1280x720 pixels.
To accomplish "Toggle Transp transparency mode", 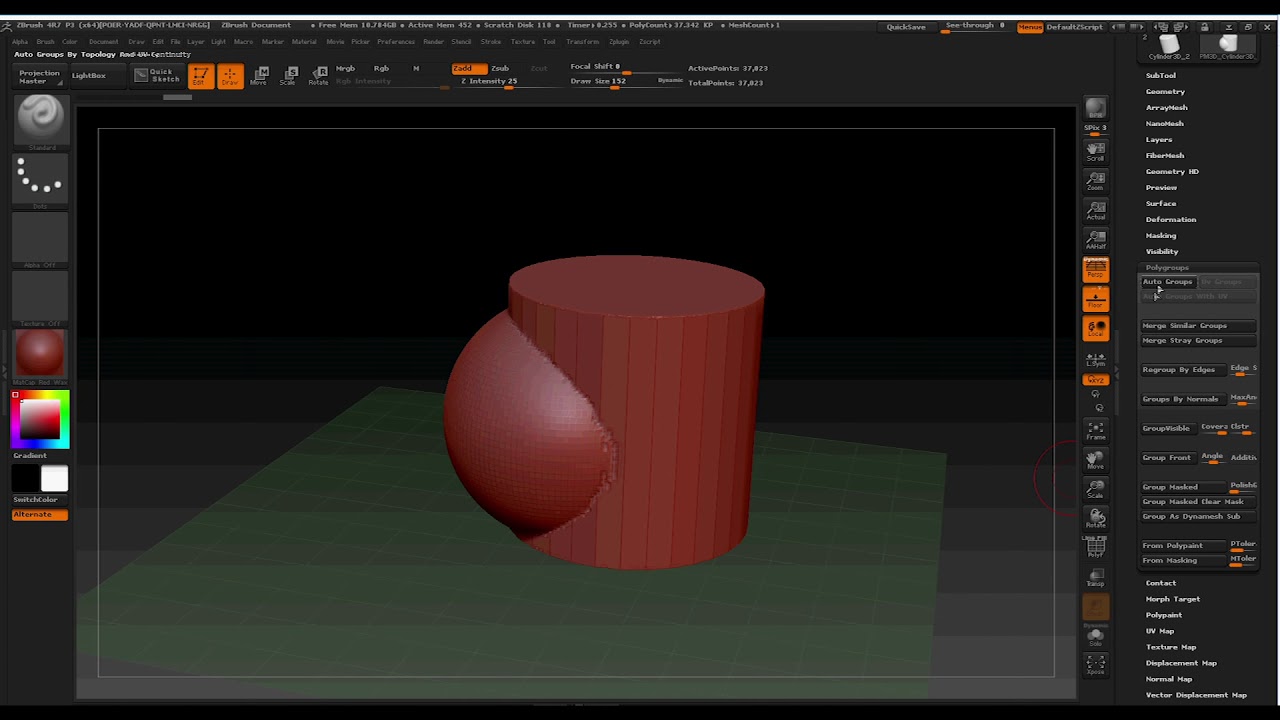I will (1096, 578).
